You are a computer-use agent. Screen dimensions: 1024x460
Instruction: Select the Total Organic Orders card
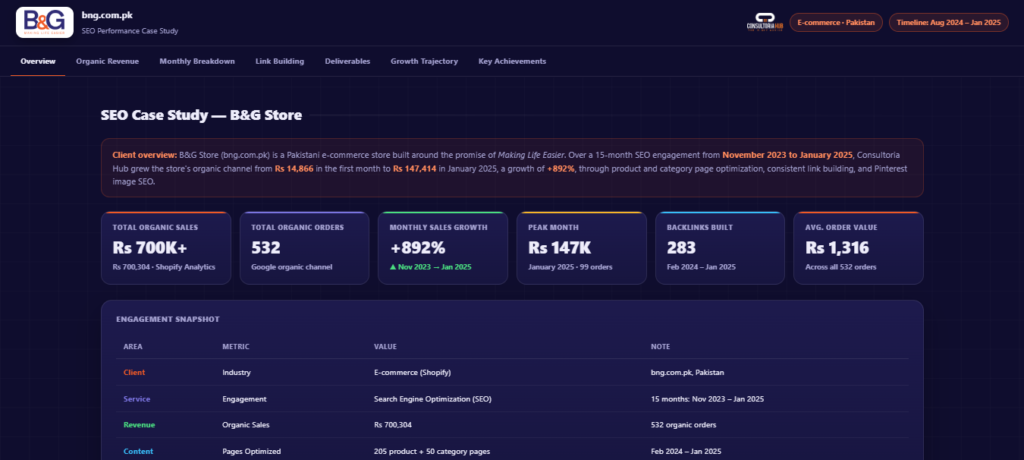tap(304, 248)
